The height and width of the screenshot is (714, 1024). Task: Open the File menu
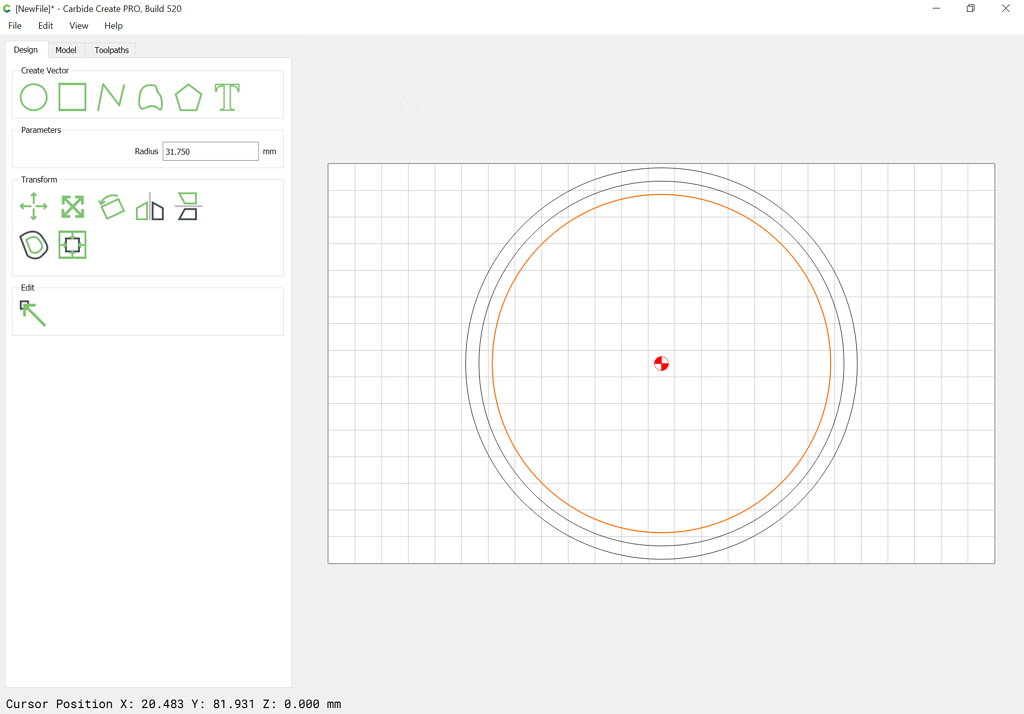(x=14, y=25)
